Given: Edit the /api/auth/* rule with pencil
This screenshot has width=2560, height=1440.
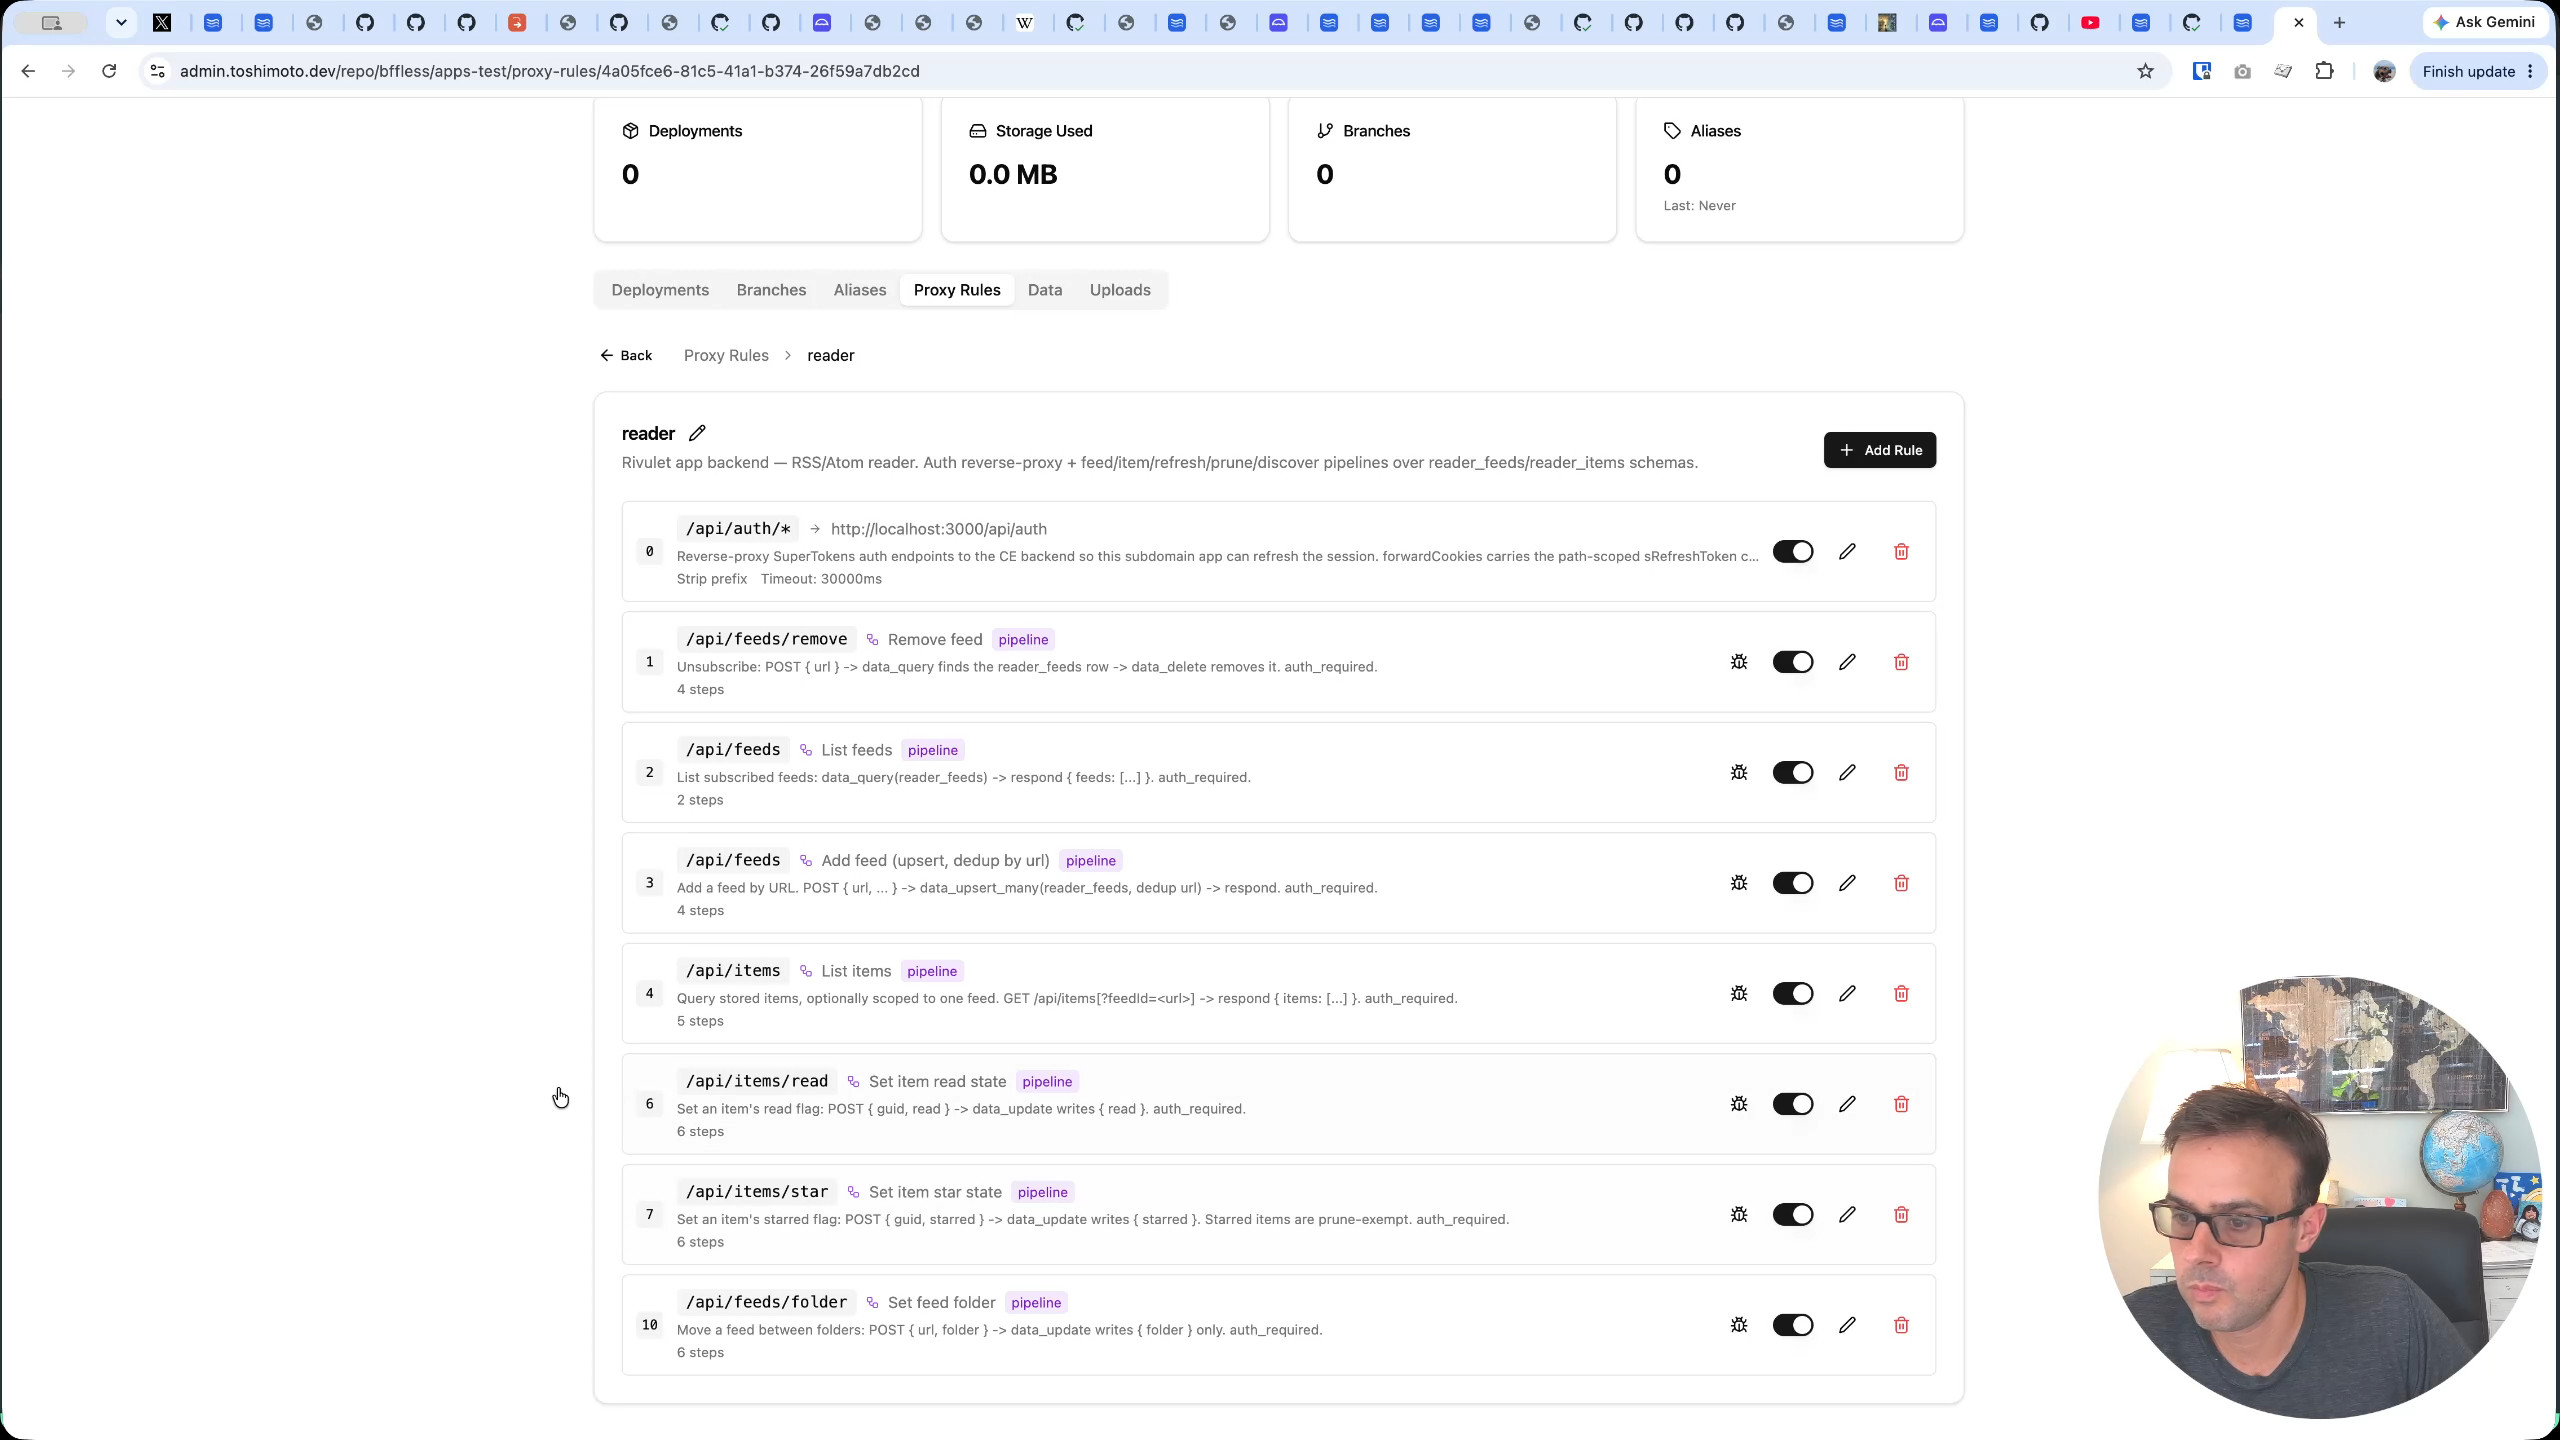Looking at the screenshot, I should coord(1847,552).
